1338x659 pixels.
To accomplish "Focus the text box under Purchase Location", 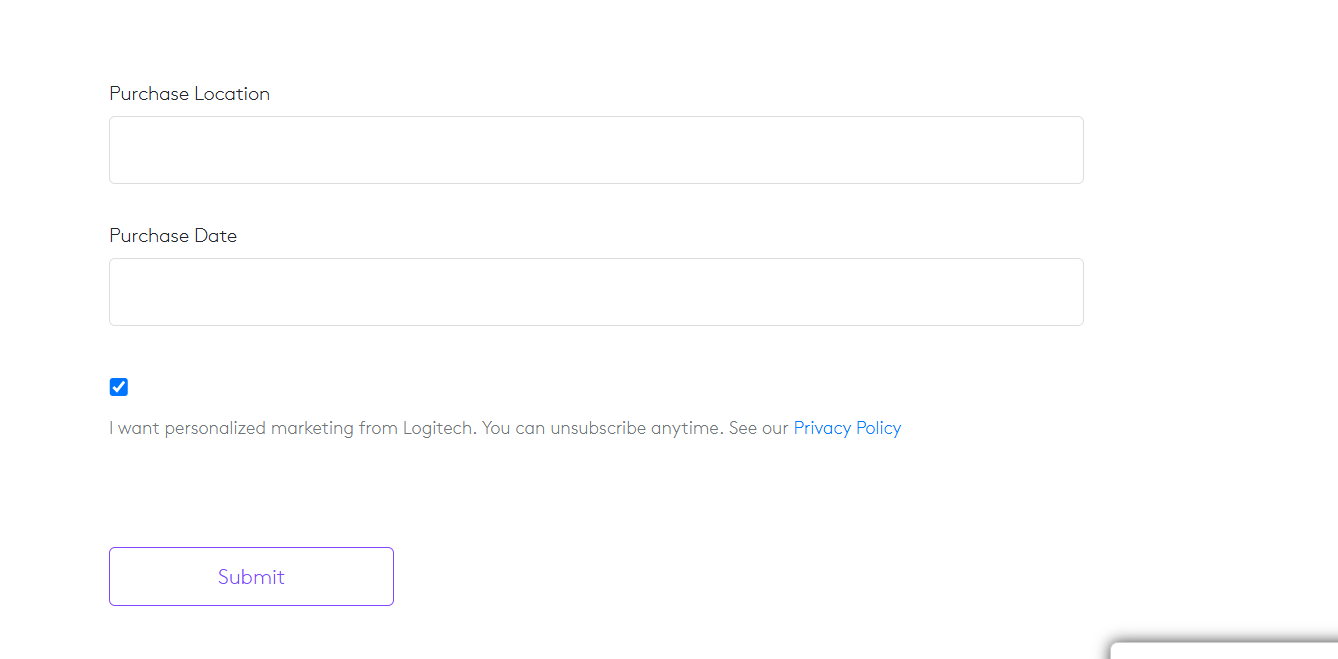I will [x=596, y=150].
